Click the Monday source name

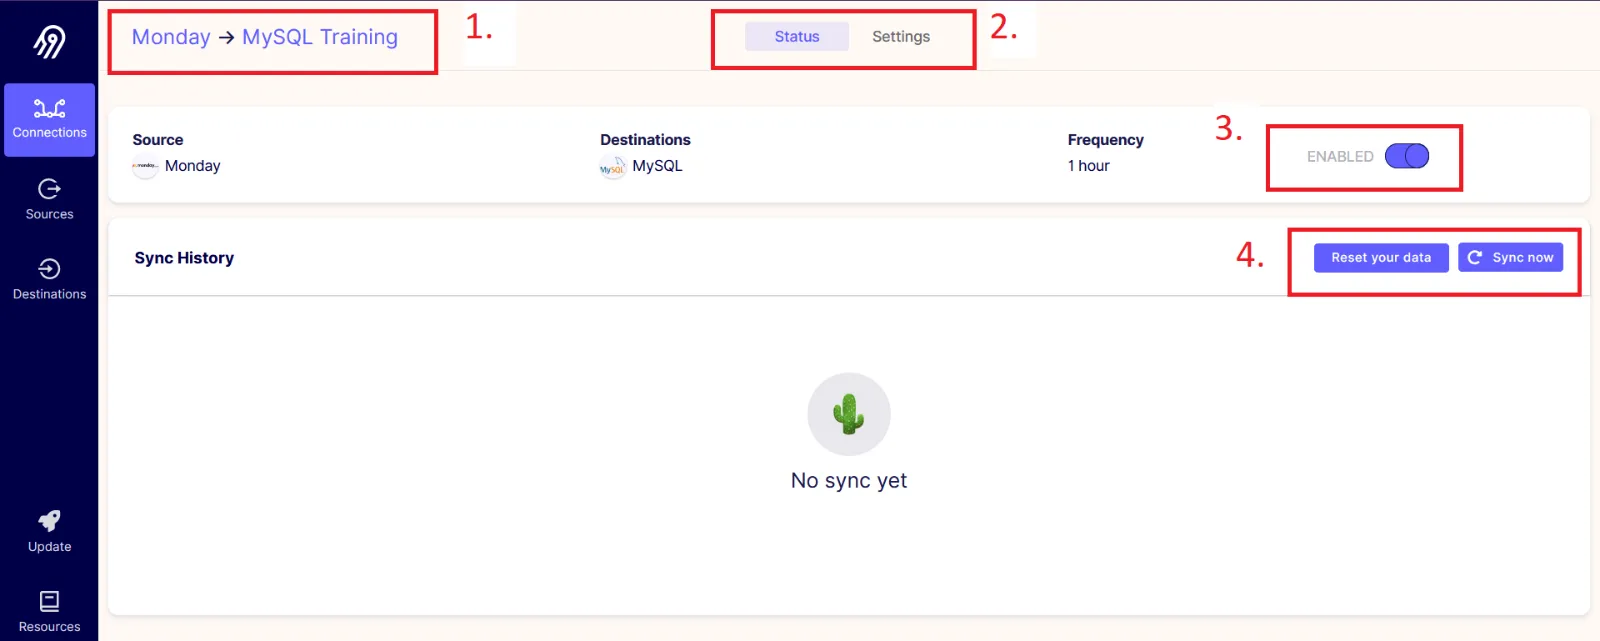coord(192,166)
